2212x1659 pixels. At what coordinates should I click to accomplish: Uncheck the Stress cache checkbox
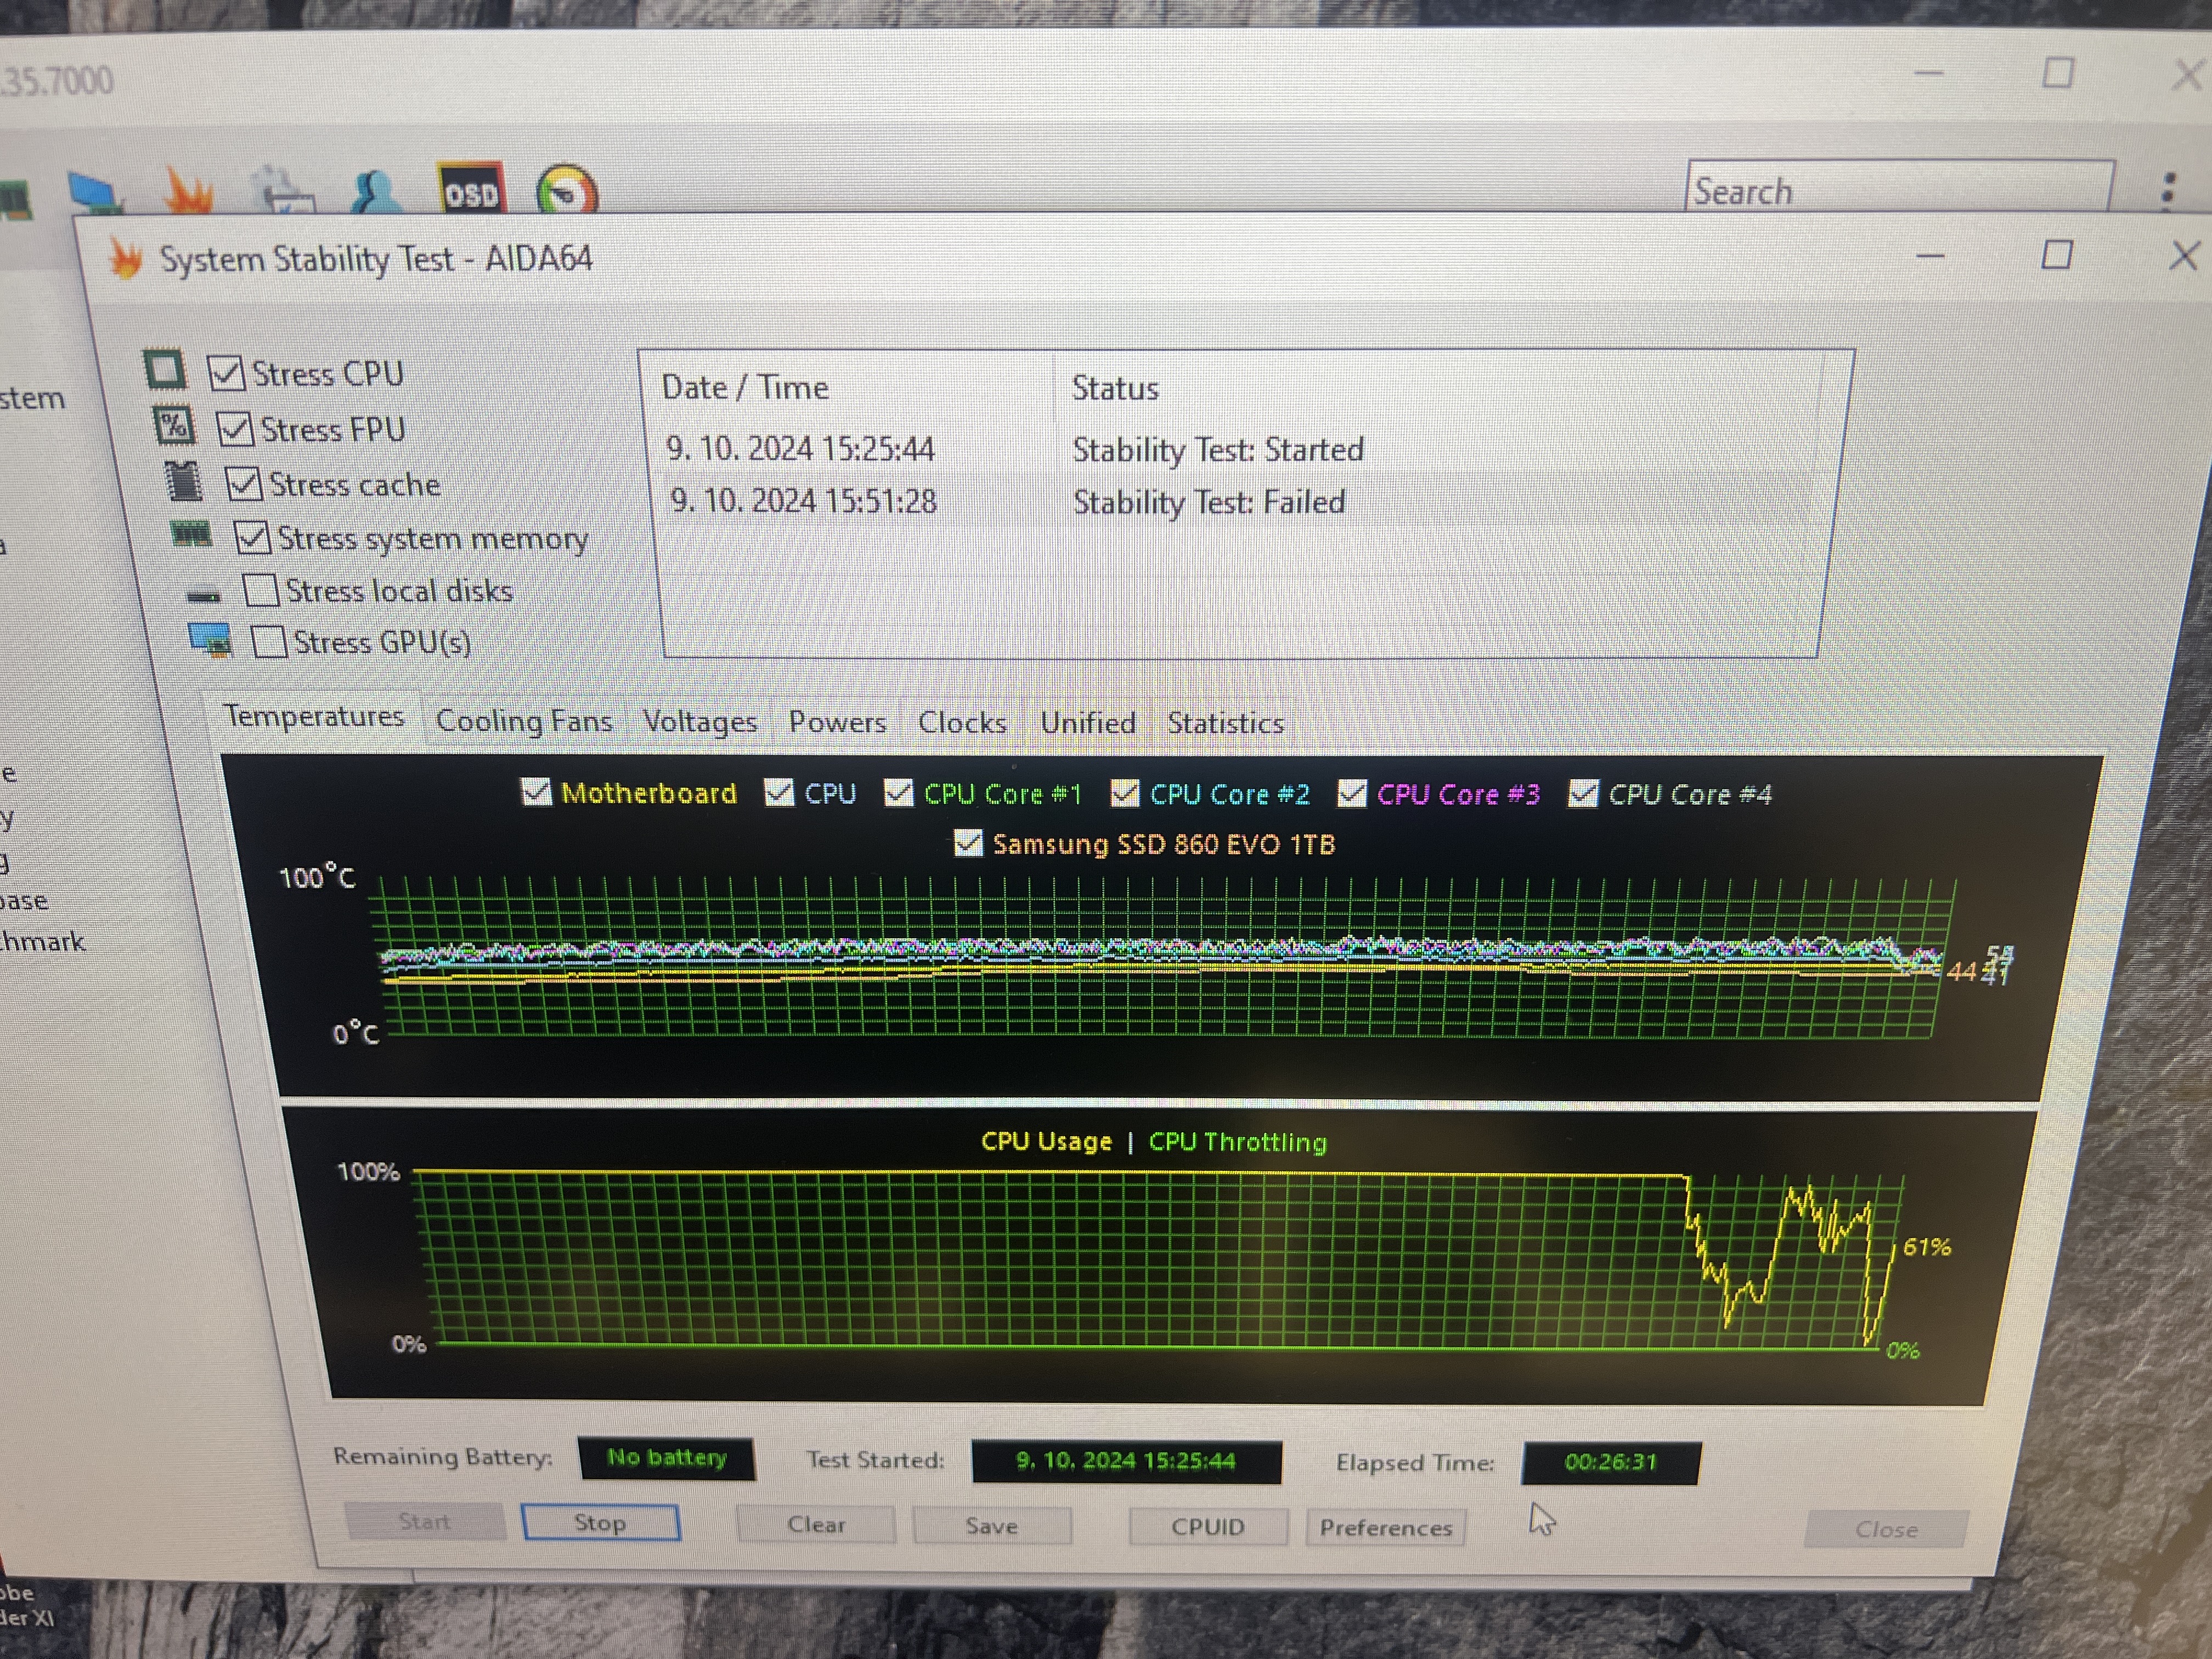pos(244,484)
